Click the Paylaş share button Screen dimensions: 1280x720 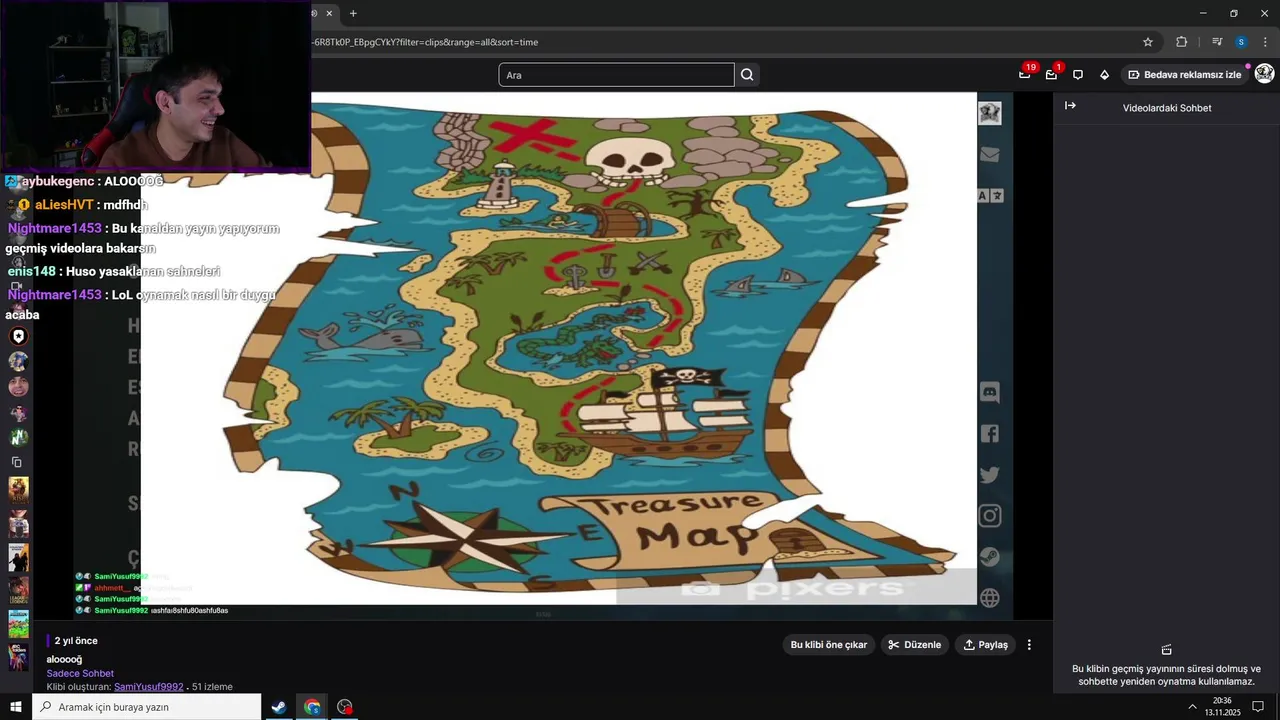coord(985,645)
